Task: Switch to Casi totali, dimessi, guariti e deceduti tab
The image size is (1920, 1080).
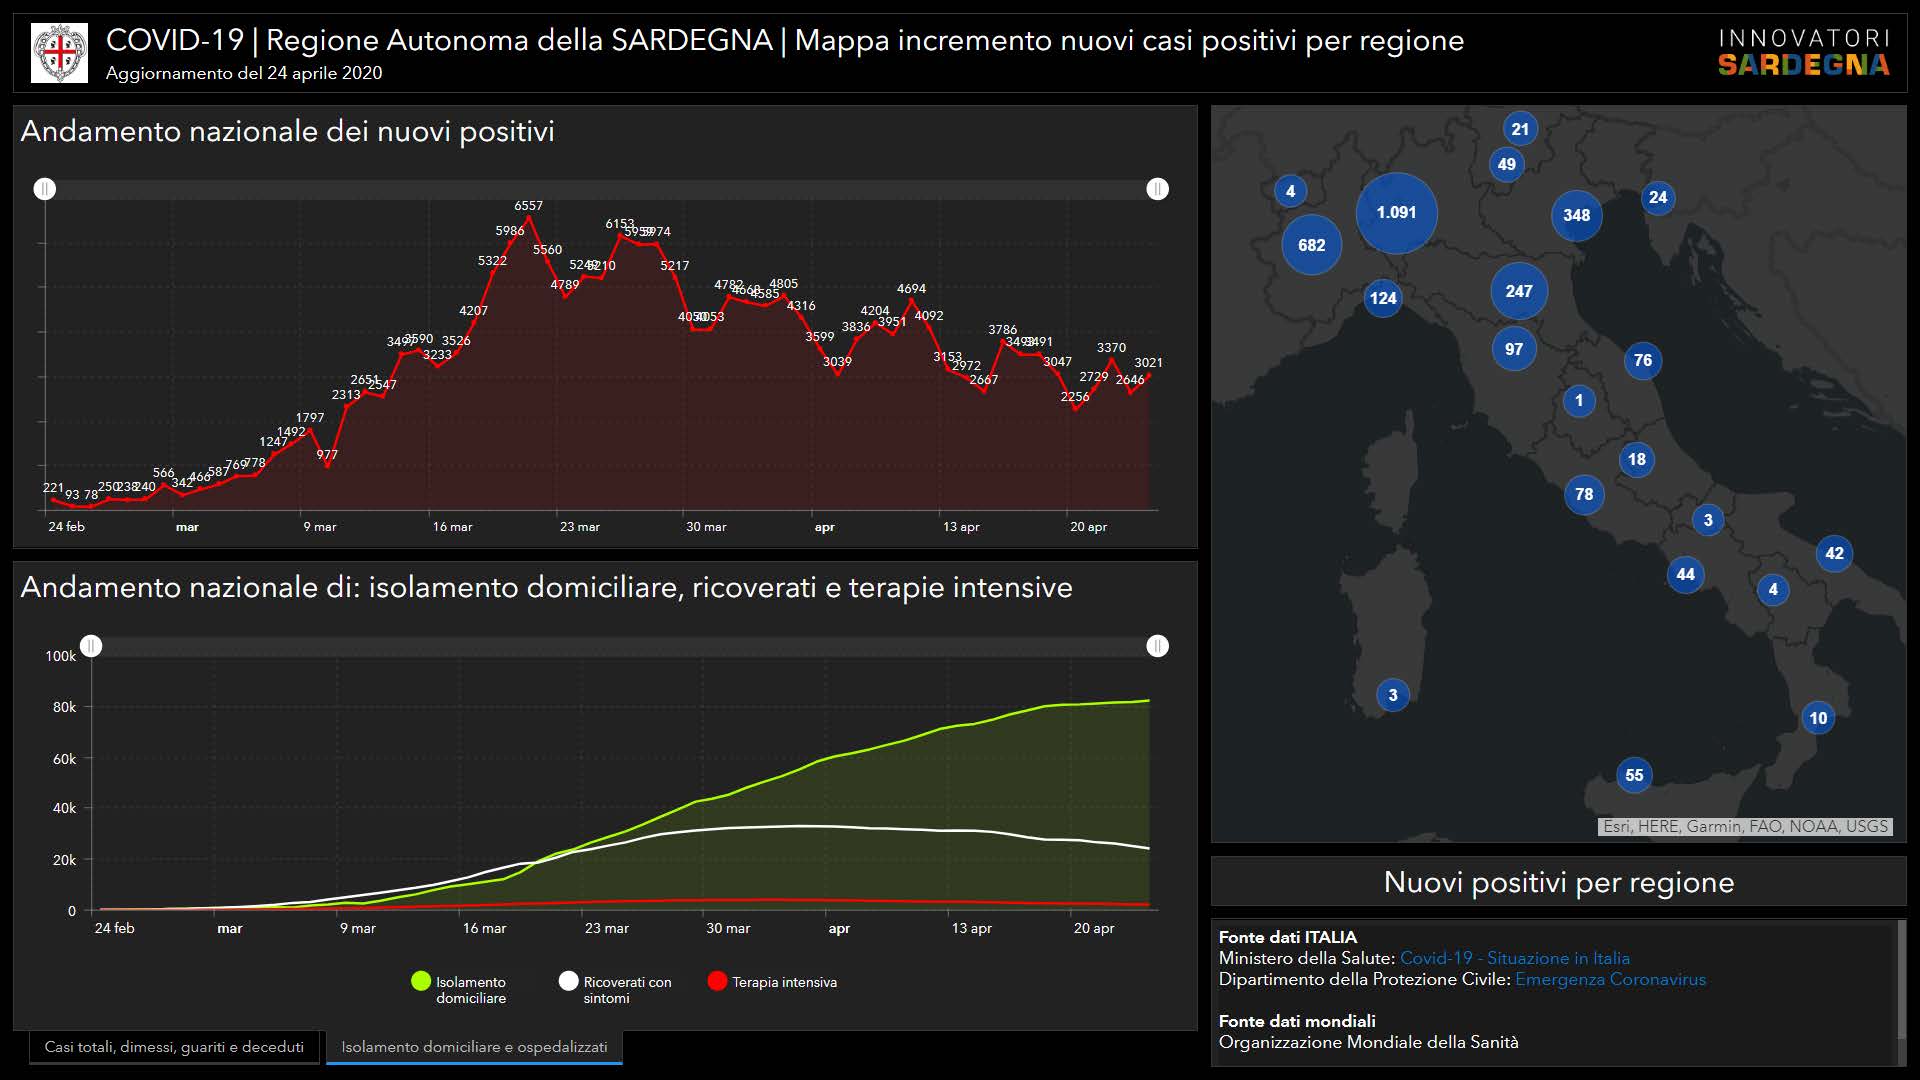Action: (x=174, y=1047)
